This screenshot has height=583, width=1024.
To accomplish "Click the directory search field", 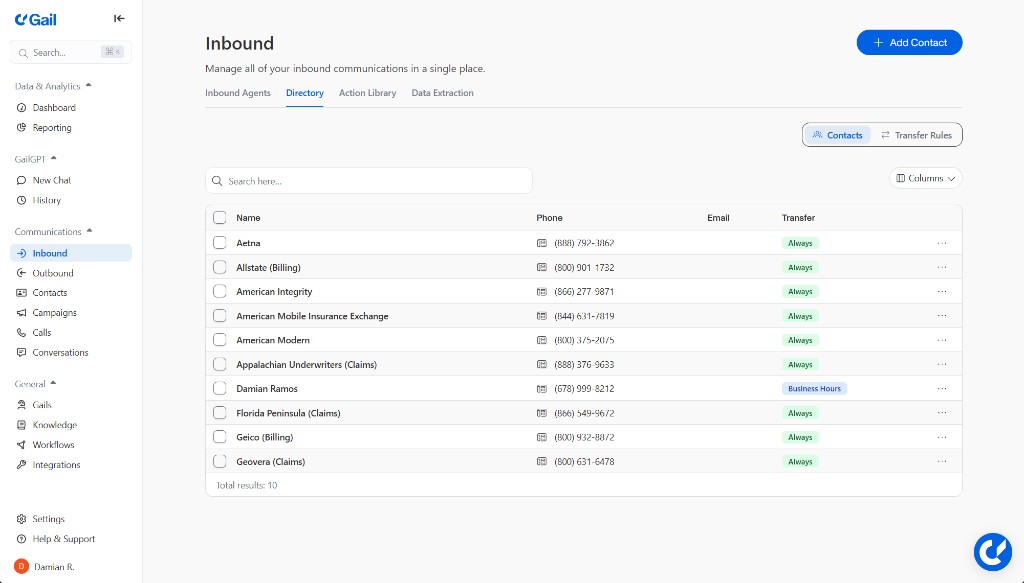I will coord(370,181).
